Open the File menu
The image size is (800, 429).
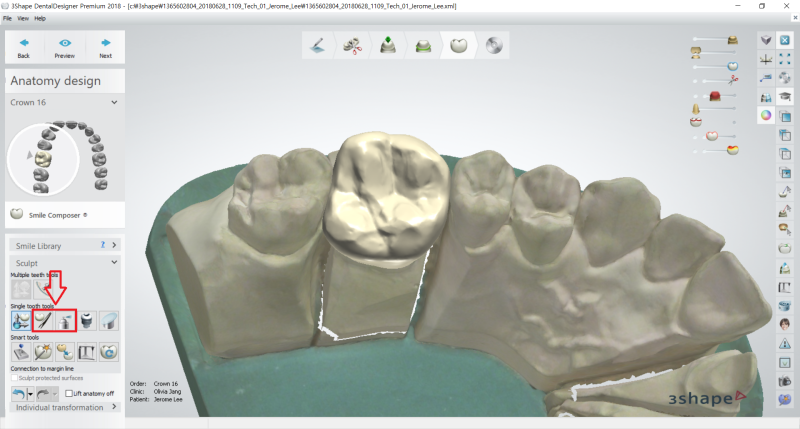point(7,18)
